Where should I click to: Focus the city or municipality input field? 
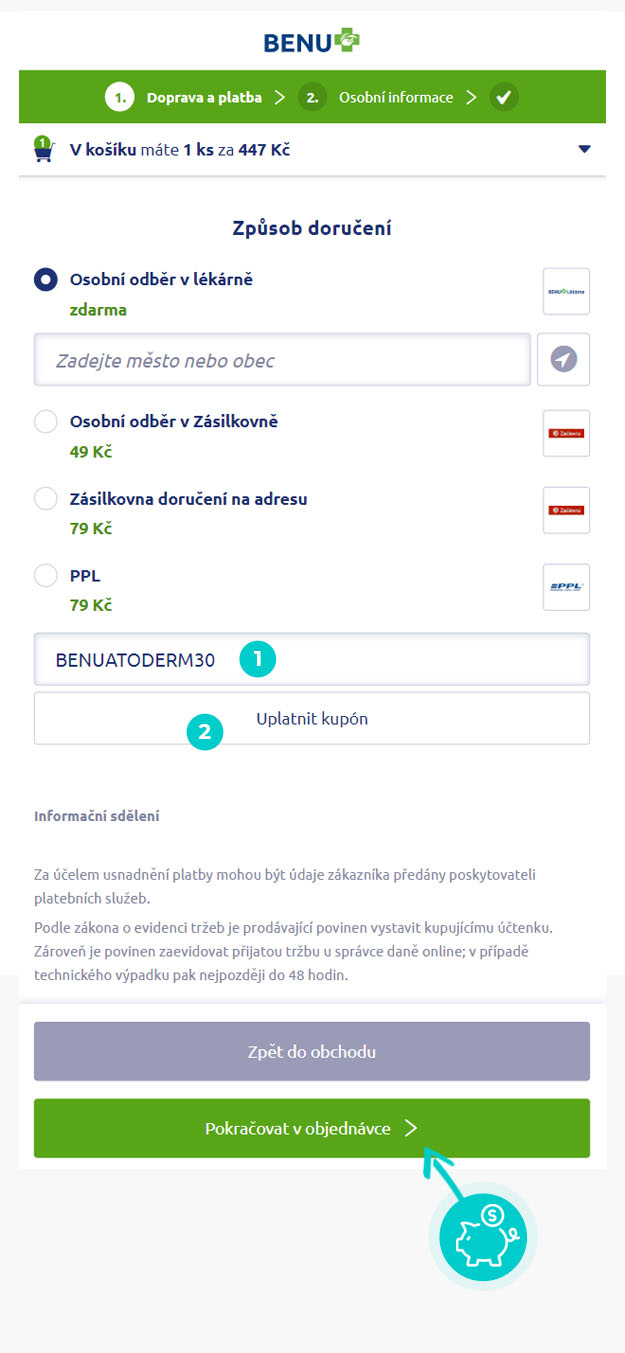(x=282, y=359)
